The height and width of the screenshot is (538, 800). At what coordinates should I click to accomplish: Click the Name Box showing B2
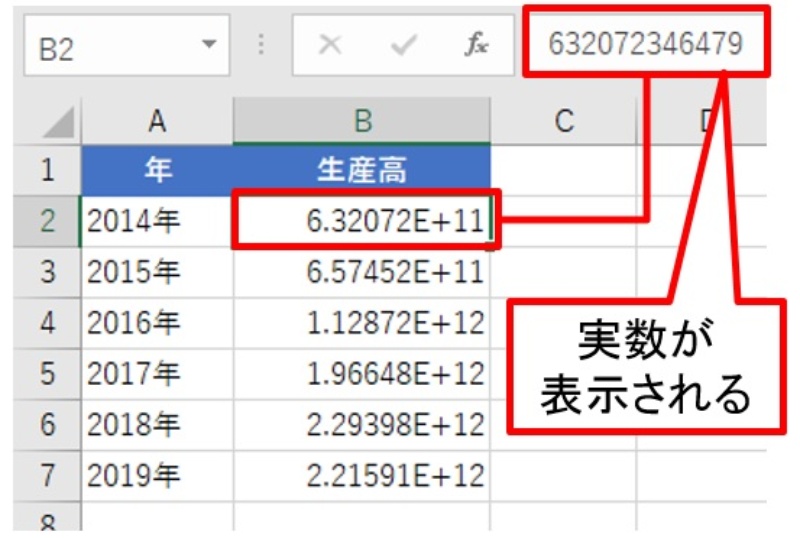[110, 46]
